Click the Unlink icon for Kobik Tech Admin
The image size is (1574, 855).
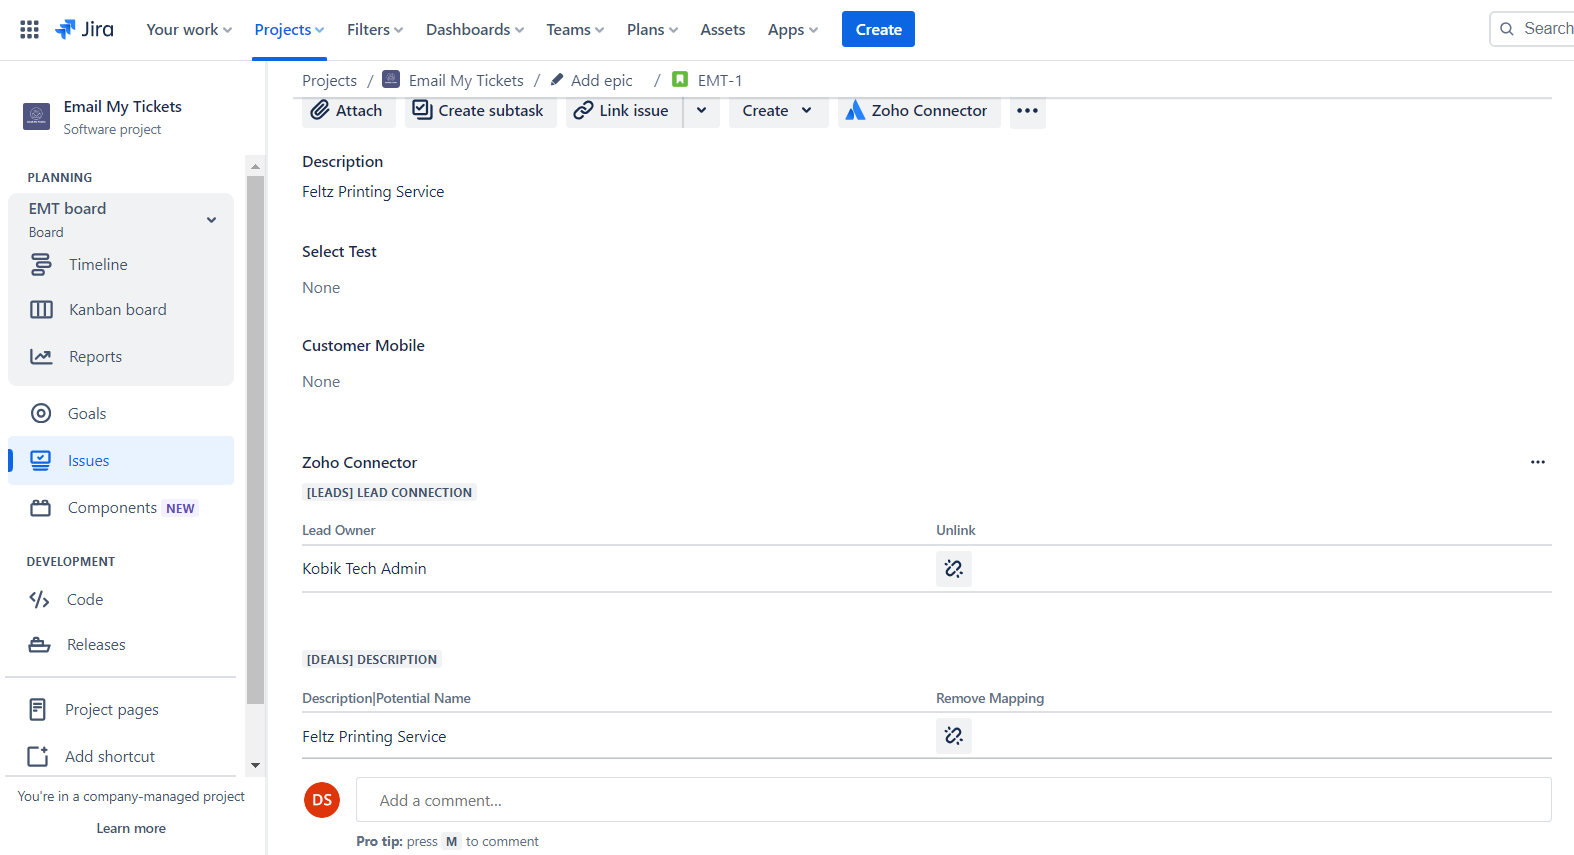(954, 569)
